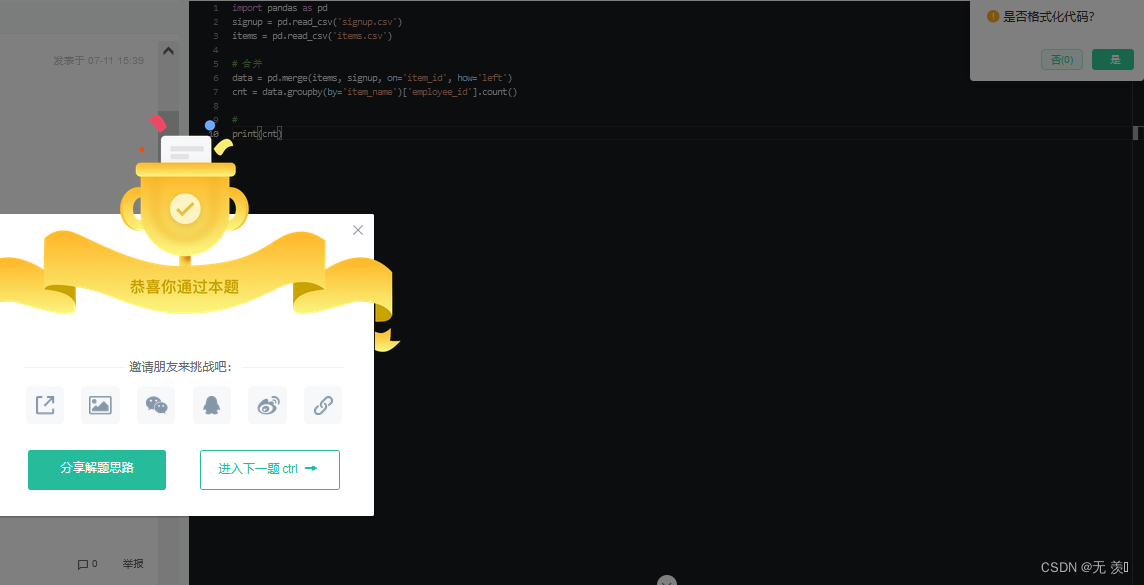Click the 发表于 07-11 15:39 timestamp
The image size is (1144, 585).
(98, 61)
